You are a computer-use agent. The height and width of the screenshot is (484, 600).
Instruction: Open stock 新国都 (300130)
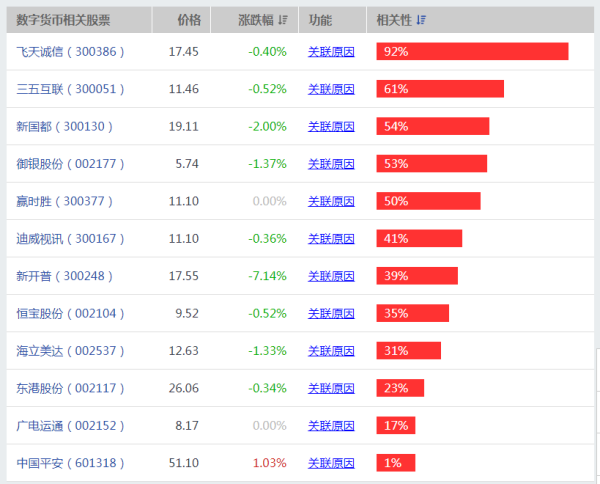point(64,126)
